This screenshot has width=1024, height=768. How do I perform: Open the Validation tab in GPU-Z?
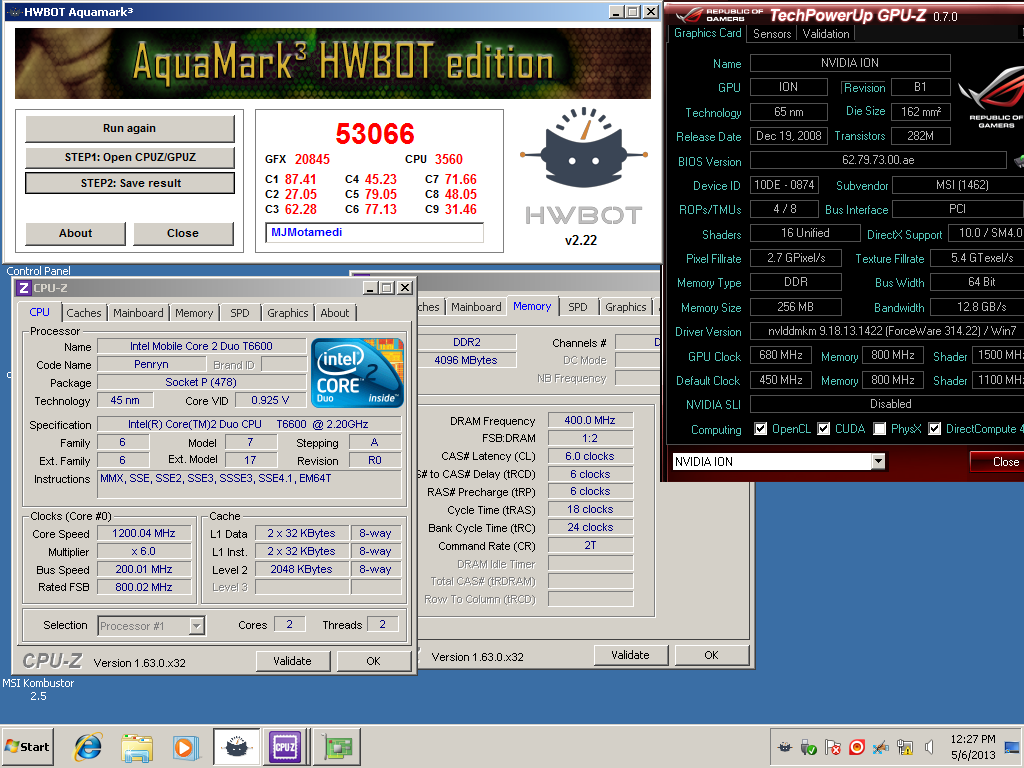point(825,34)
